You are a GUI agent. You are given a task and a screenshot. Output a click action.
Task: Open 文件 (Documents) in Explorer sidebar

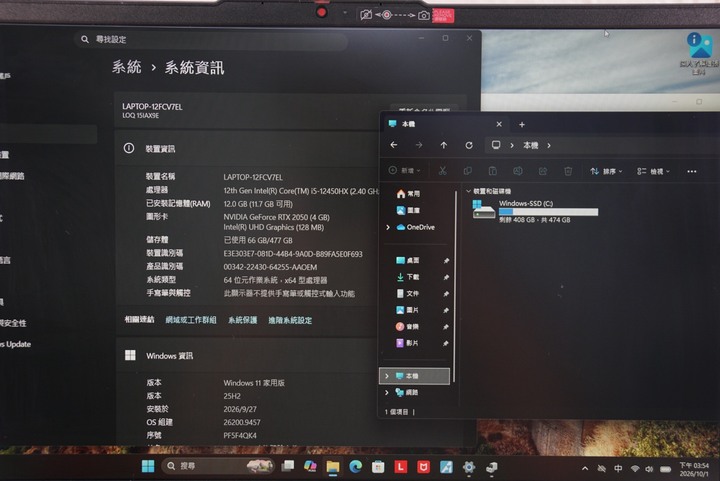408,293
